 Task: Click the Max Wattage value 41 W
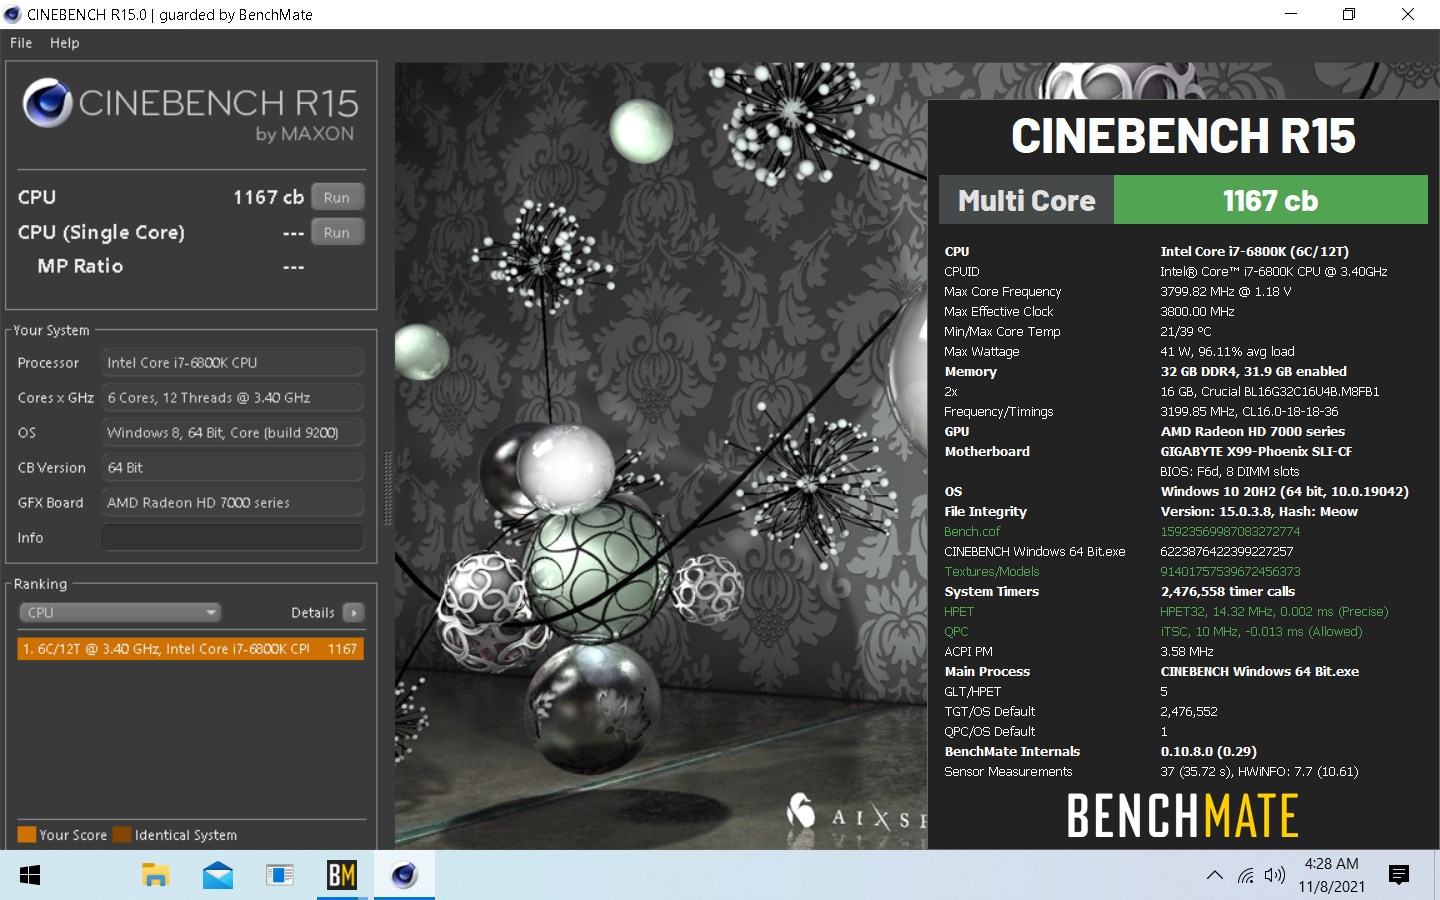point(1227,352)
